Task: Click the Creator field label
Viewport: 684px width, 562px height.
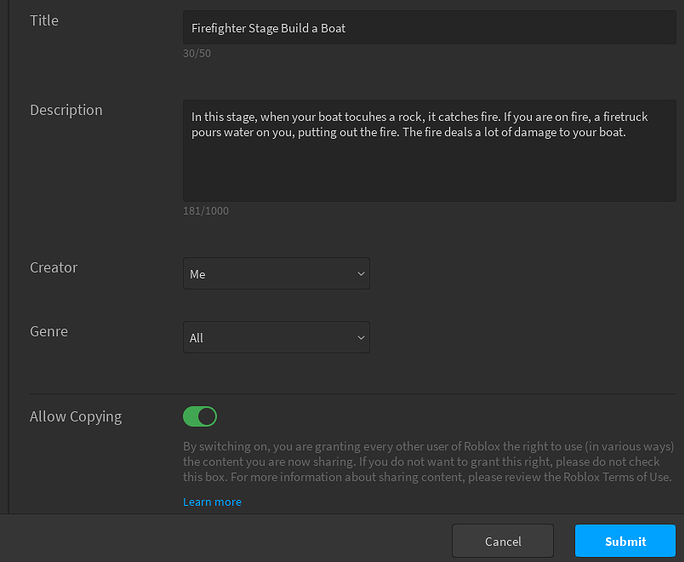Action: (x=54, y=268)
